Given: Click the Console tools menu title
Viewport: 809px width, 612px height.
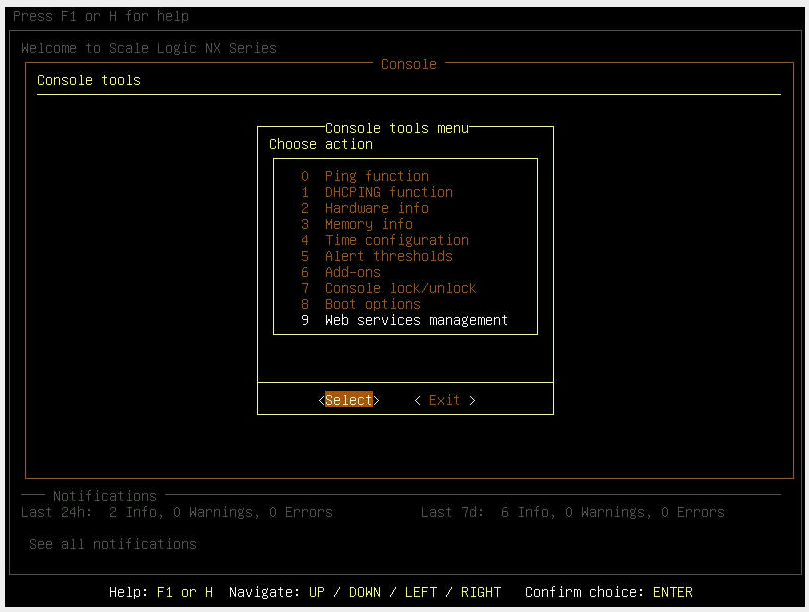Looking at the screenshot, I should click(x=397, y=128).
